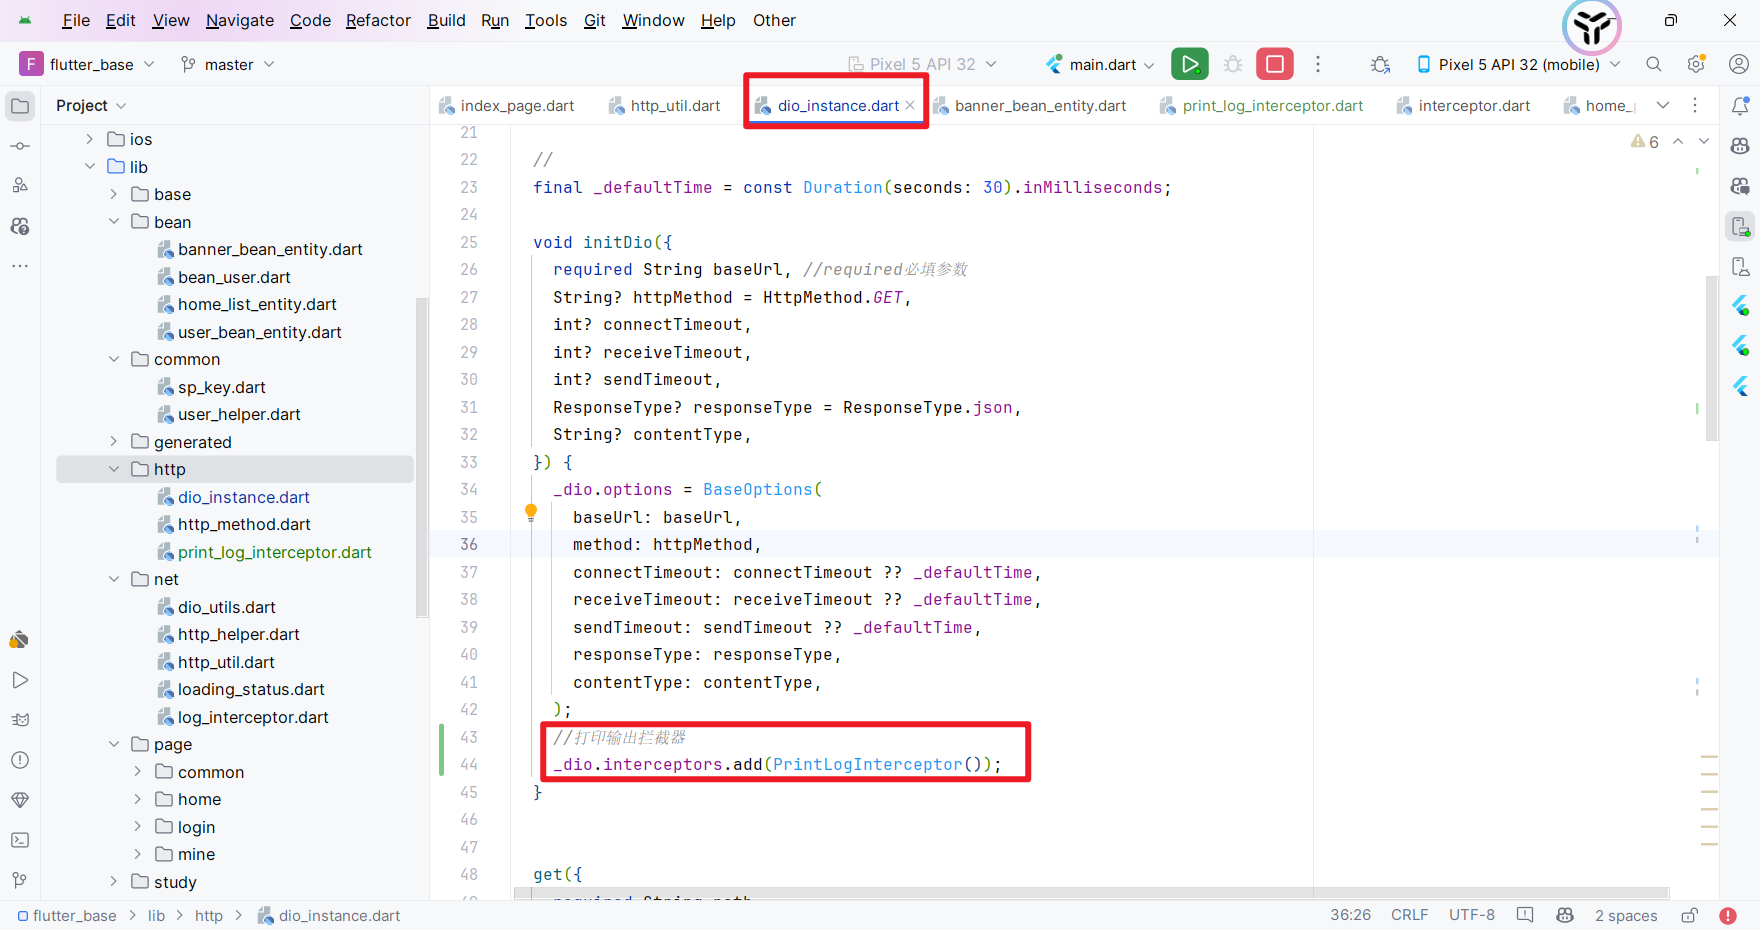Collapse the bean folder
The image size is (1760, 930).
[x=113, y=221]
